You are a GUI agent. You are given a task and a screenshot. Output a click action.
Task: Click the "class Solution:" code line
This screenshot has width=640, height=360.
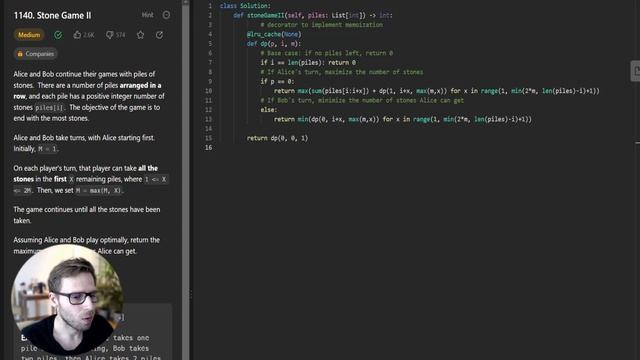tap(245, 6)
